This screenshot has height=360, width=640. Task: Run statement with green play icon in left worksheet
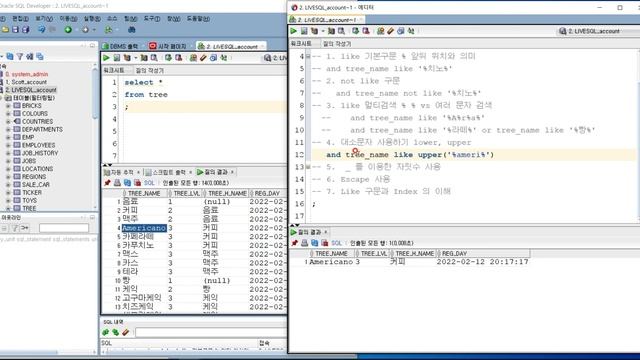point(107,58)
